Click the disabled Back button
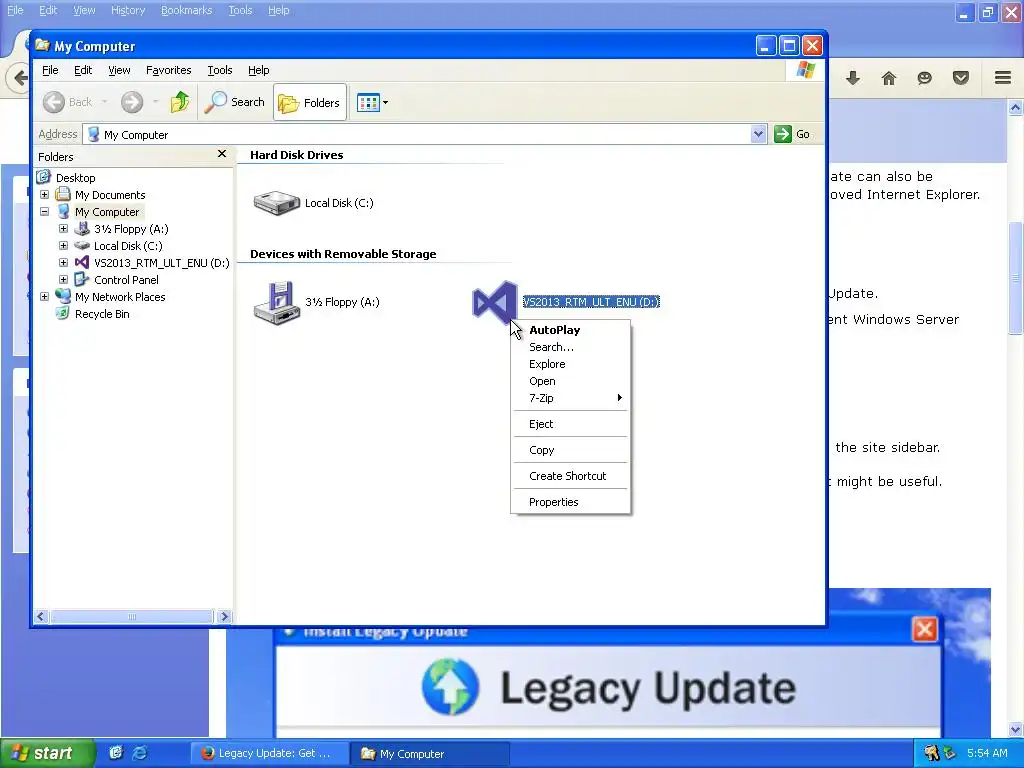 tap(68, 102)
